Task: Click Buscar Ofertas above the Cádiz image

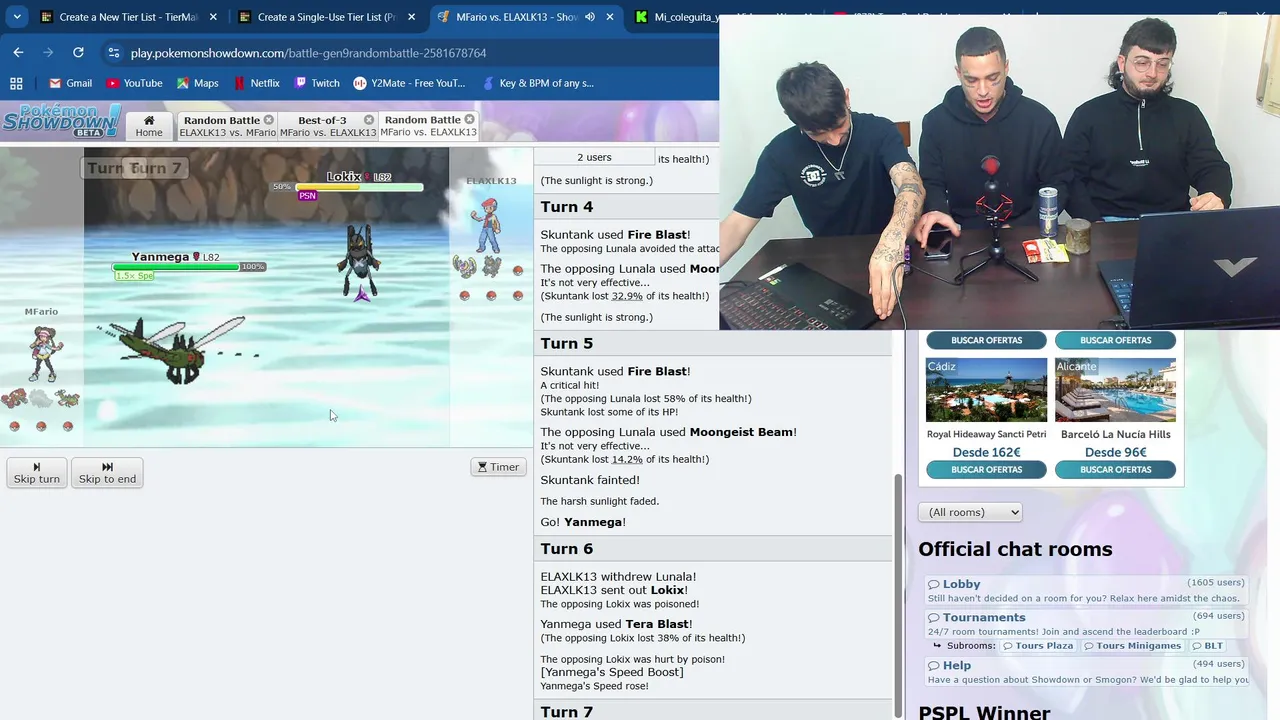Action: (986, 340)
